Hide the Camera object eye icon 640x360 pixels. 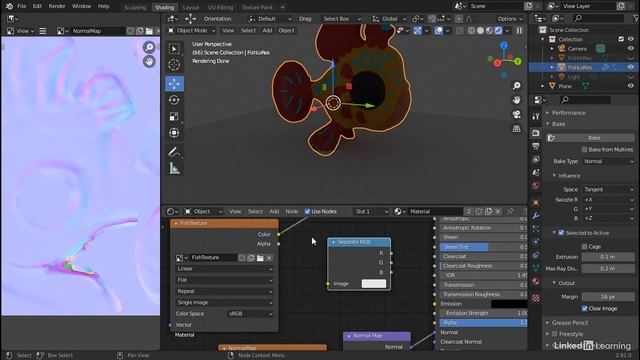tap(631, 49)
